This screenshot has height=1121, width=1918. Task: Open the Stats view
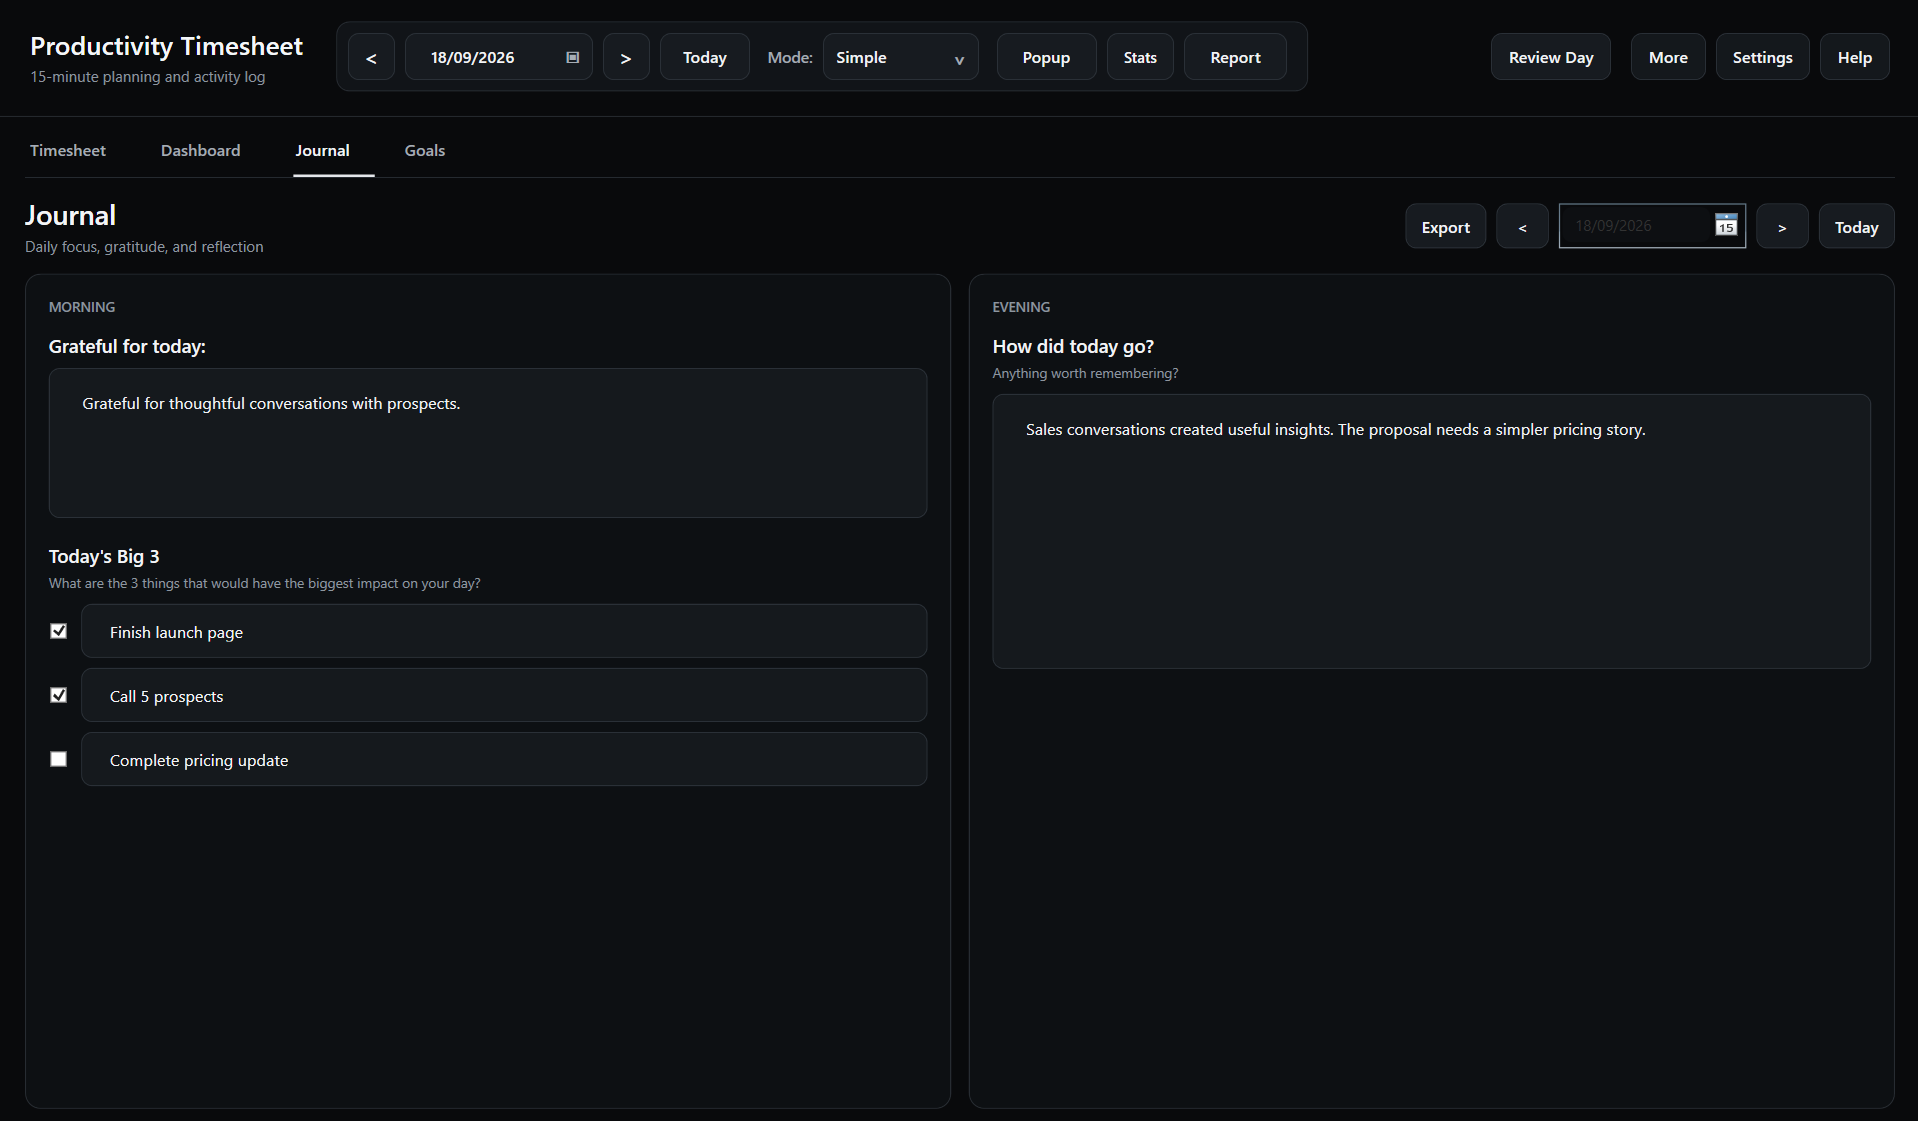[x=1140, y=57]
